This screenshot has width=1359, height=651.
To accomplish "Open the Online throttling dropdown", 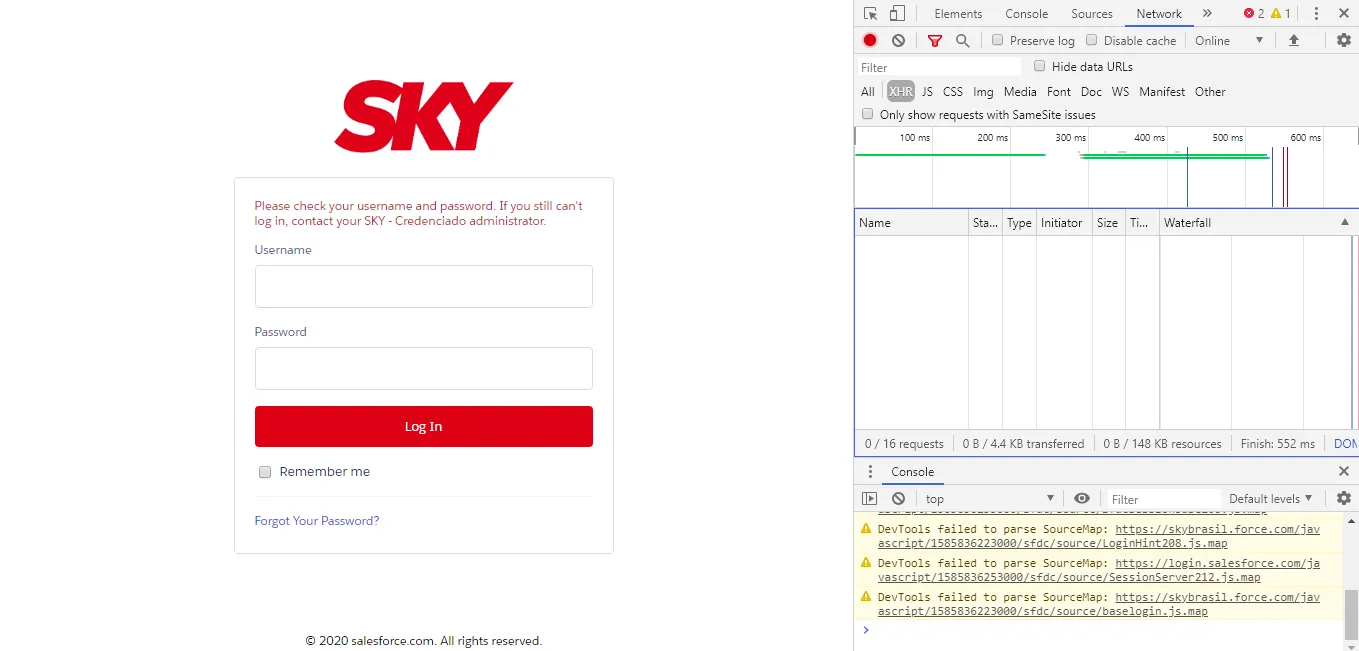I will click(x=1229, y=40).
